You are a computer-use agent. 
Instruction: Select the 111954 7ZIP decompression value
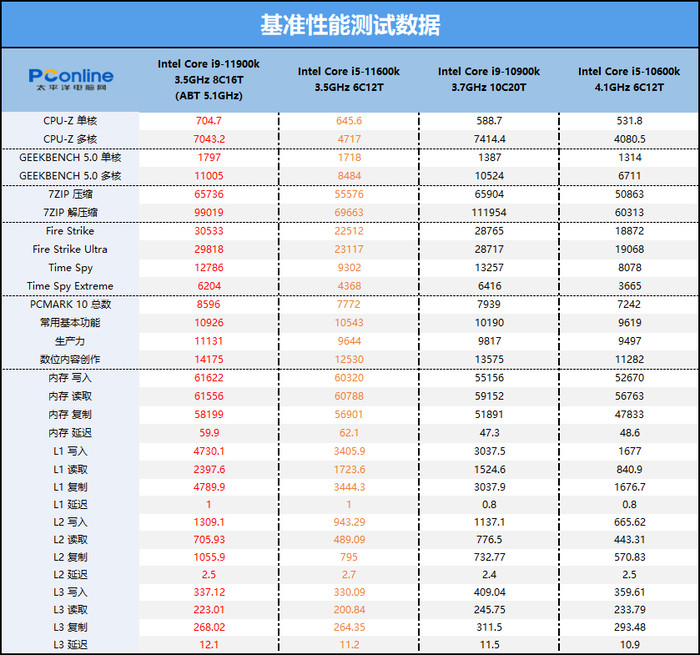pyautogui.click(x=489, y=213)
